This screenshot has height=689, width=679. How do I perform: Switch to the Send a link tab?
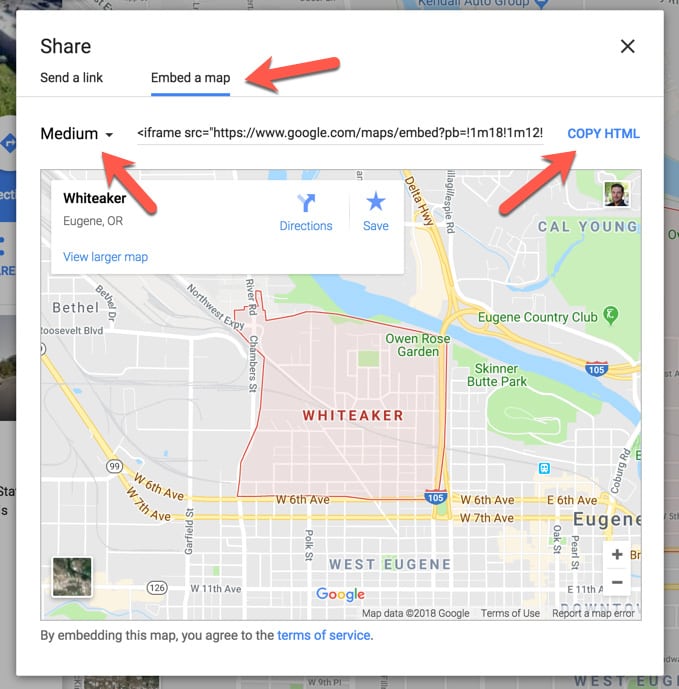point(71,78)
